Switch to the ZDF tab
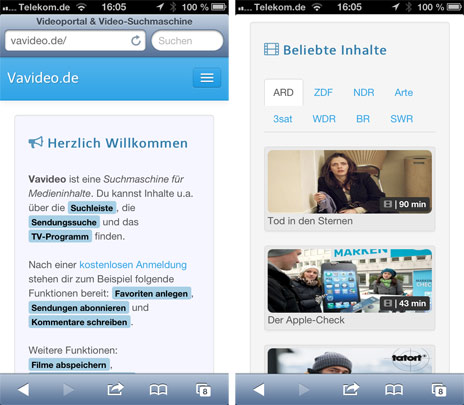The image size is (464, 405). (x=323, y=92)
